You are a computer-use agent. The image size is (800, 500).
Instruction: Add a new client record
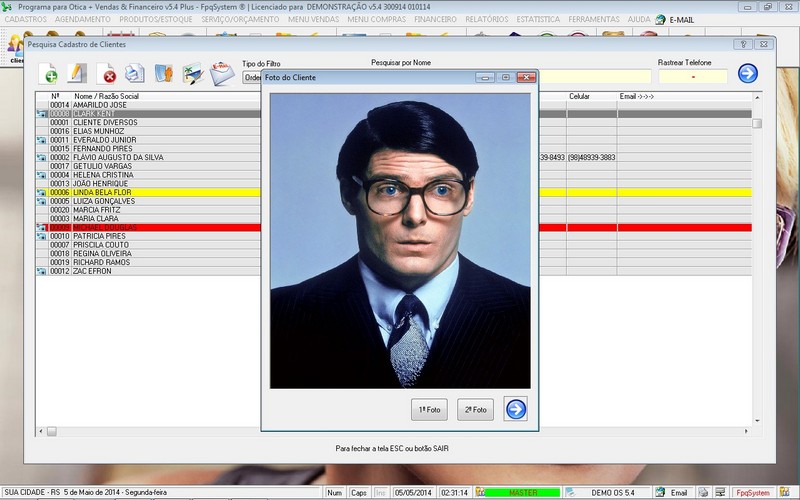click(47, 73)
